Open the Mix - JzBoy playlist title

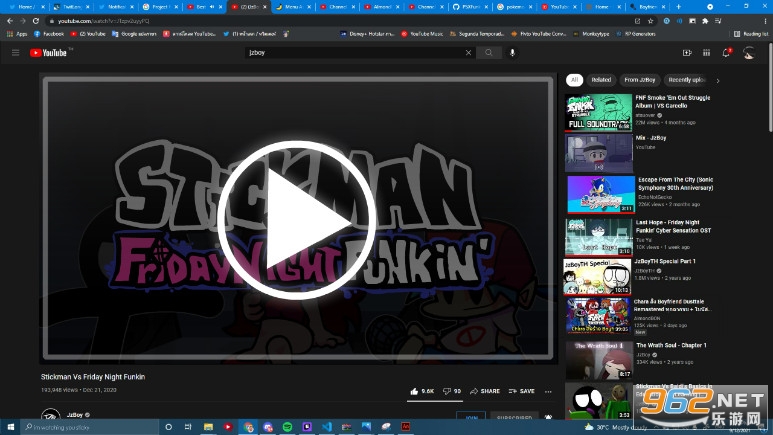[x=651, y=138]
